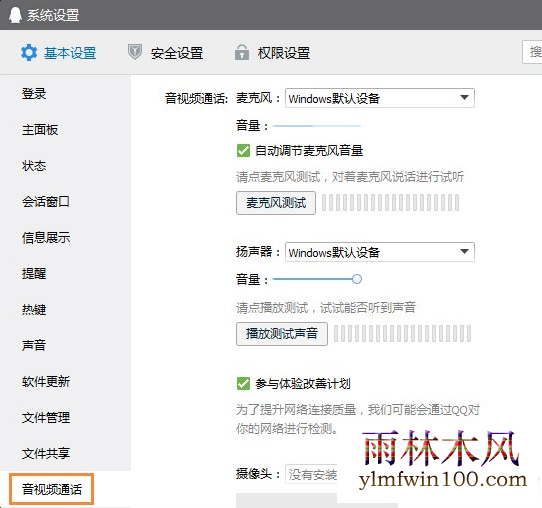Select 声音 in the sidebar

tap(34, 345)
